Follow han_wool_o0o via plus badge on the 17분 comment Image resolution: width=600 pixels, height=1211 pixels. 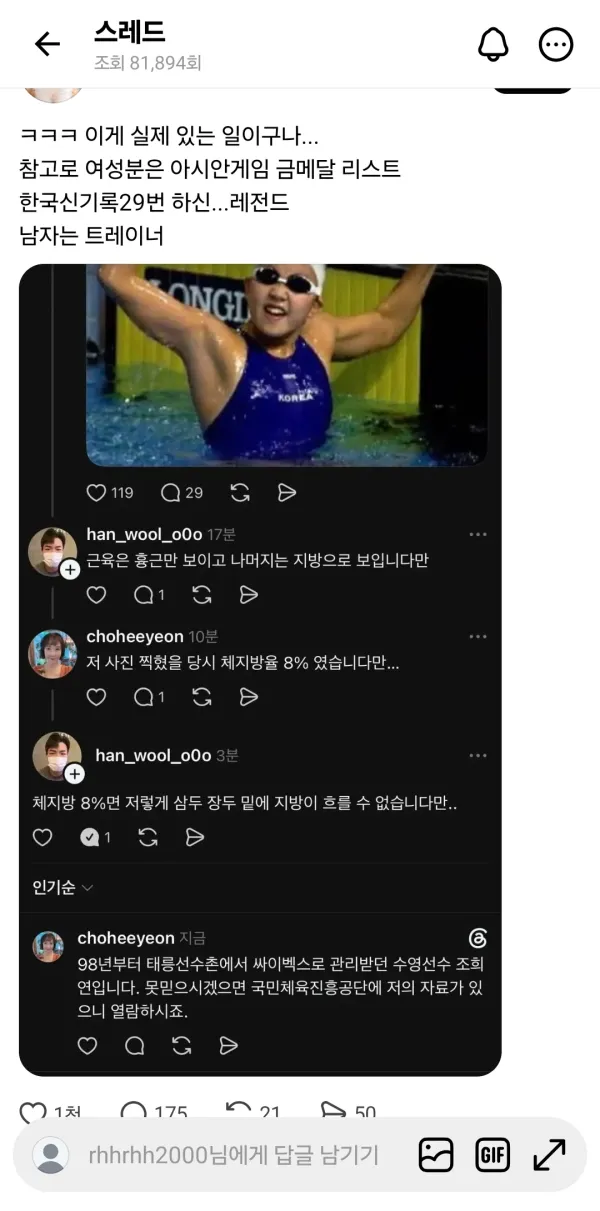70,569
